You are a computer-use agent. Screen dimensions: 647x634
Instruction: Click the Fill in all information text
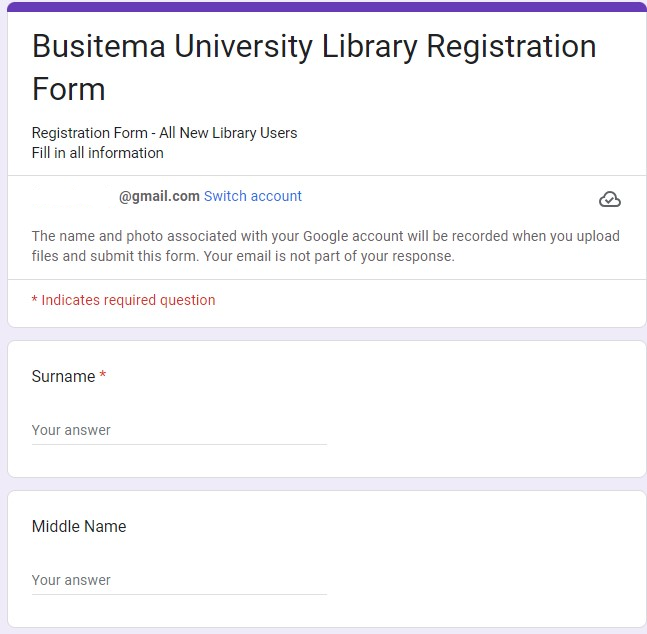click(97, 153)
